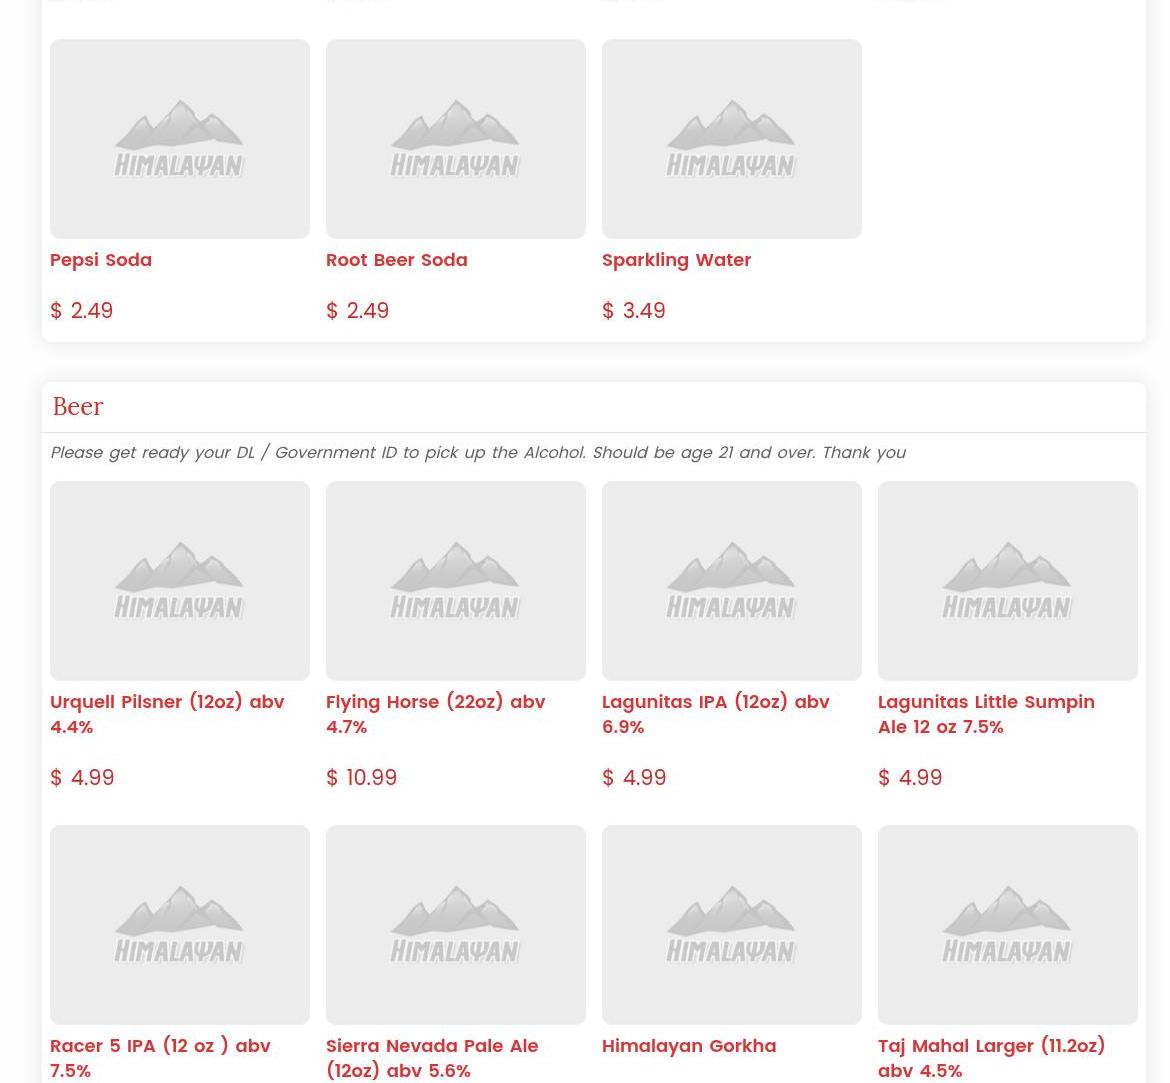
Task: Open Racer 5 IPA (12 oz) title link
Action: click(x=160, y=1058)
